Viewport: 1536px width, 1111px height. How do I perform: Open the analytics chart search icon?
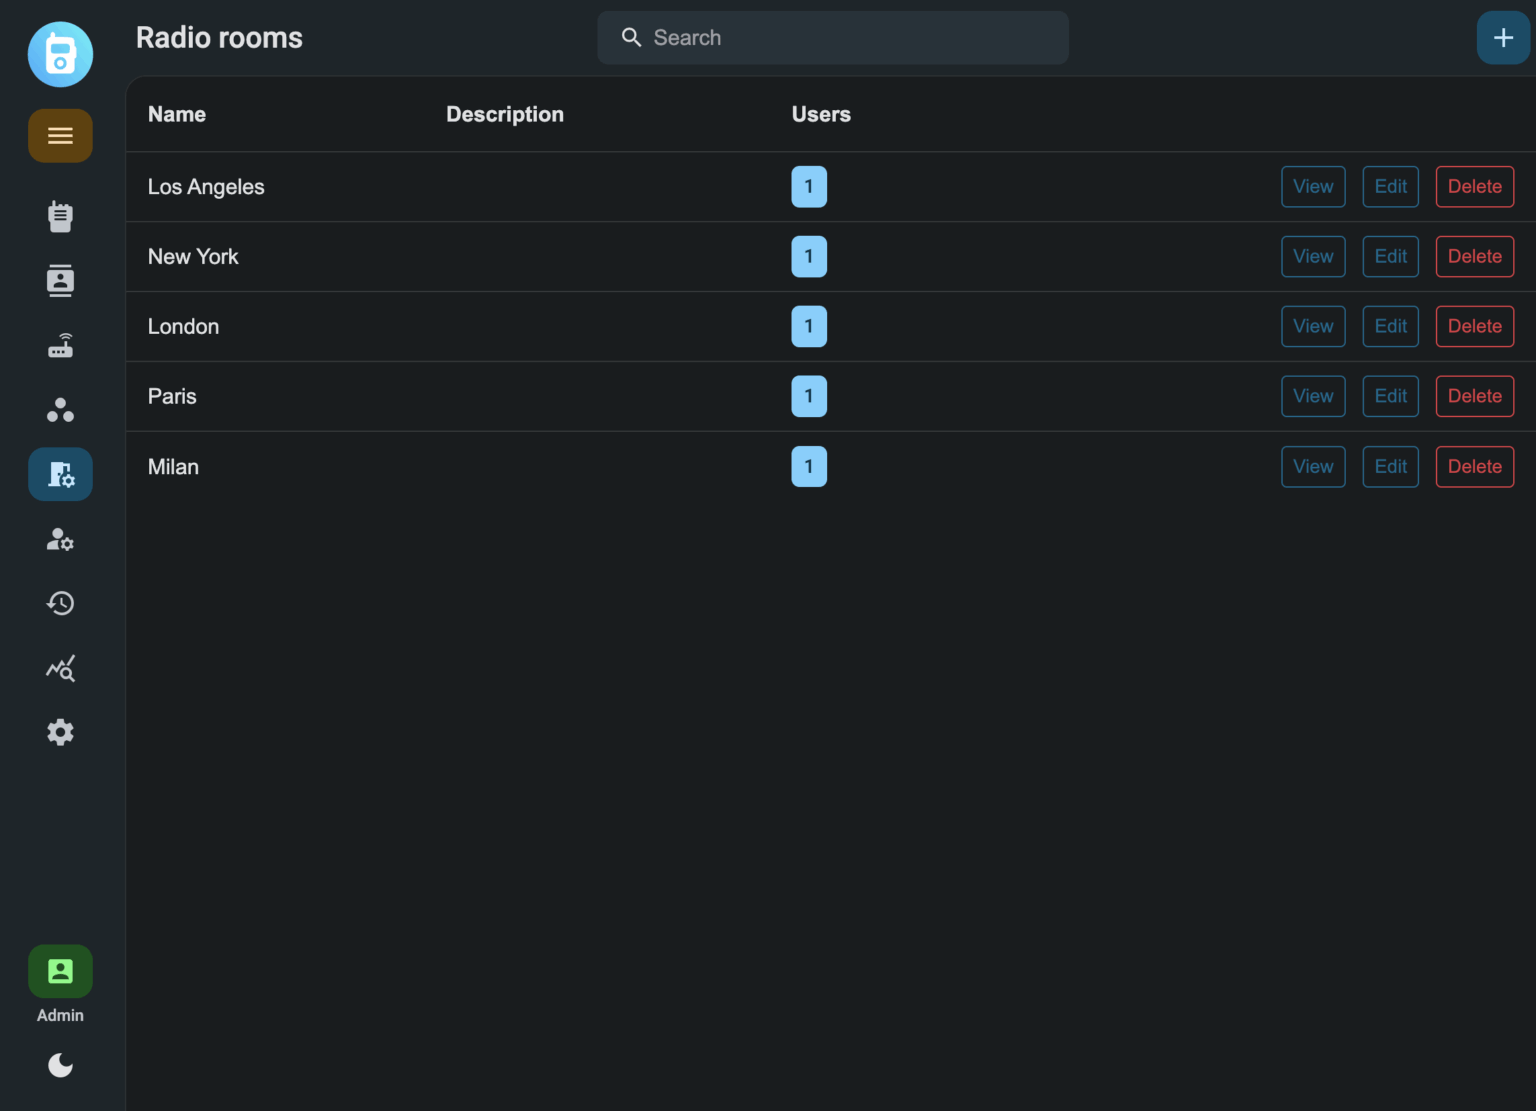click(60, 668)
